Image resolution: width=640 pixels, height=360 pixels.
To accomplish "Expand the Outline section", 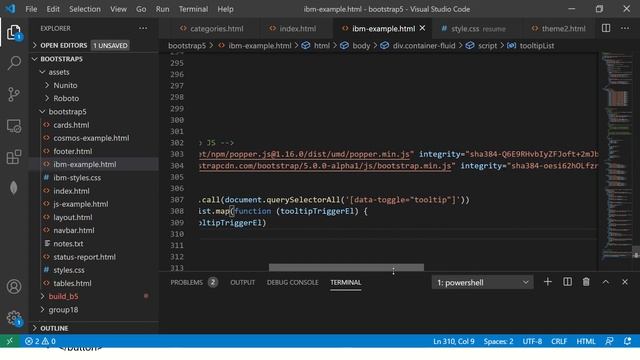I will pos(54,328).
